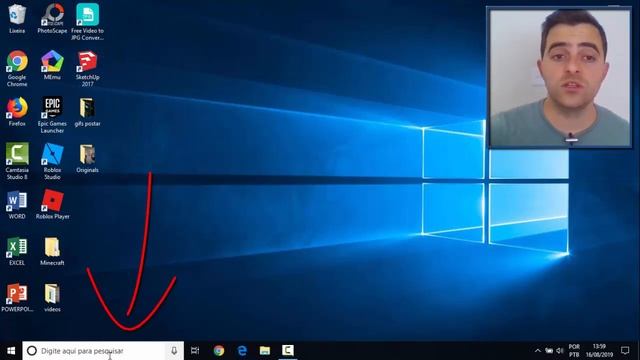Open the POR PTB language switcher
This screenshot has width=640, height=360.
(574, 351)
